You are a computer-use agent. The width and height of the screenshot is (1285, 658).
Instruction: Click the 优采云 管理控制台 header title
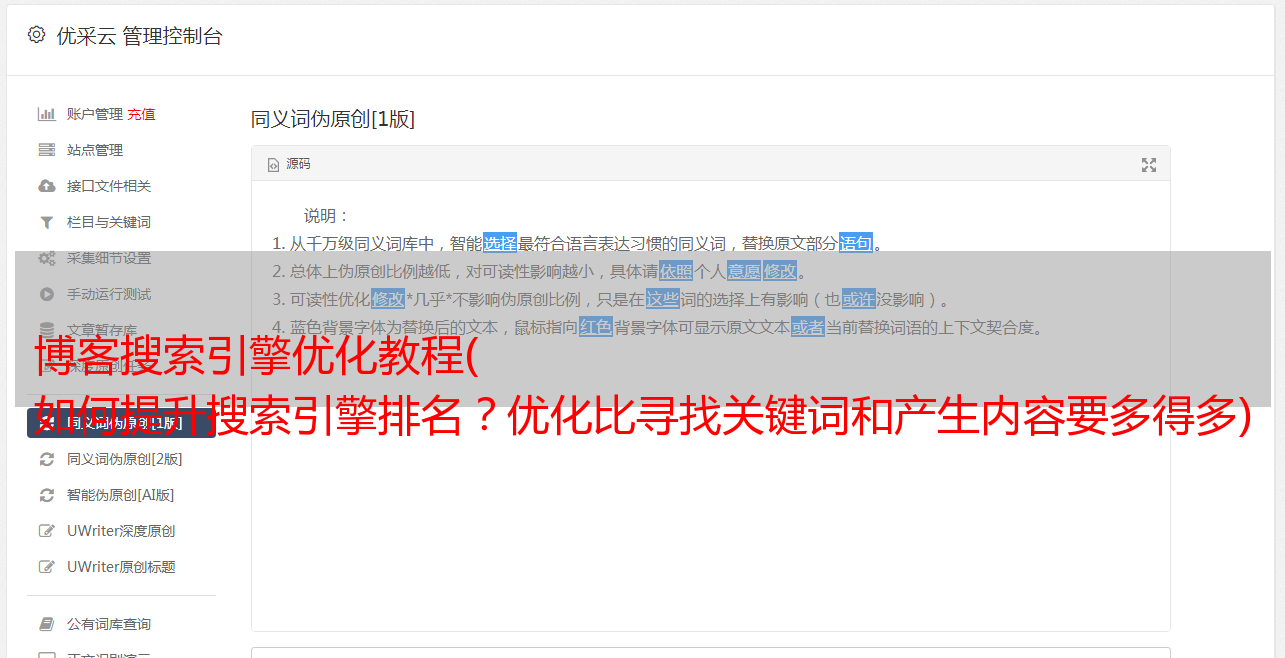point(139,36)
